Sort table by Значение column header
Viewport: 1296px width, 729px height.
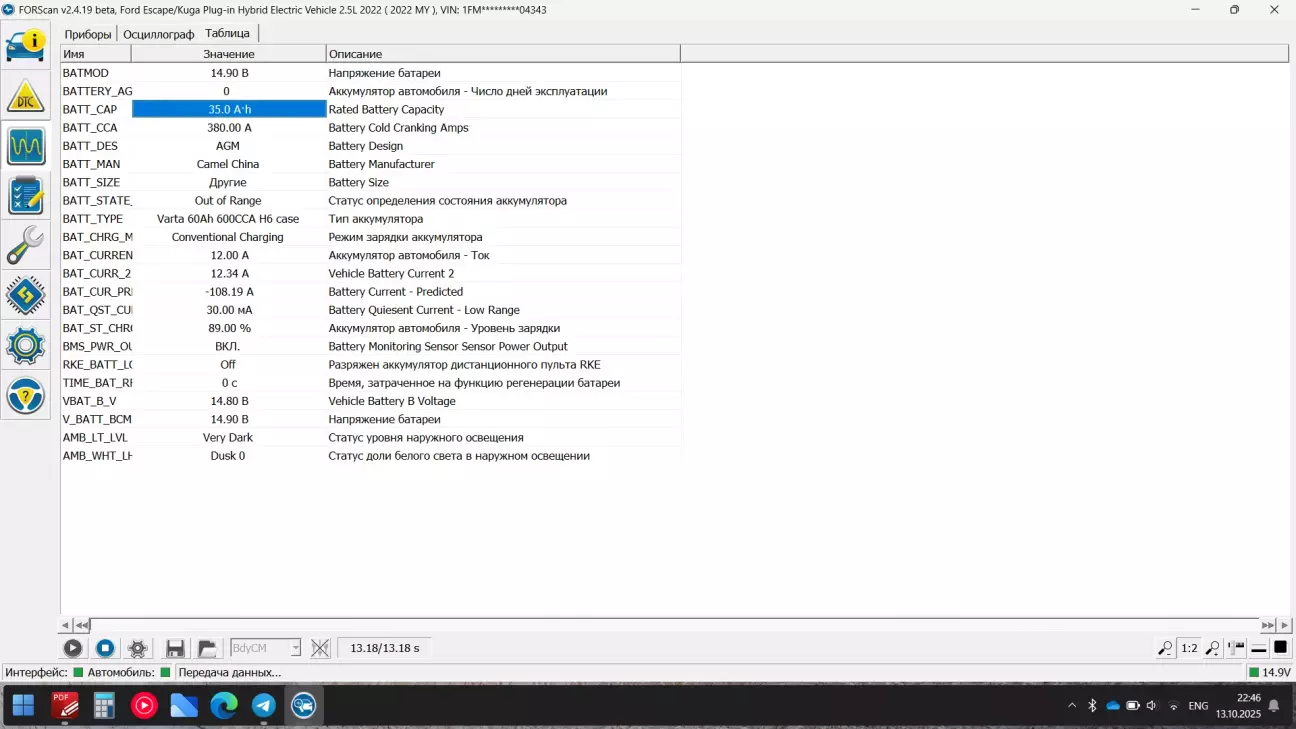pos(228,54)
